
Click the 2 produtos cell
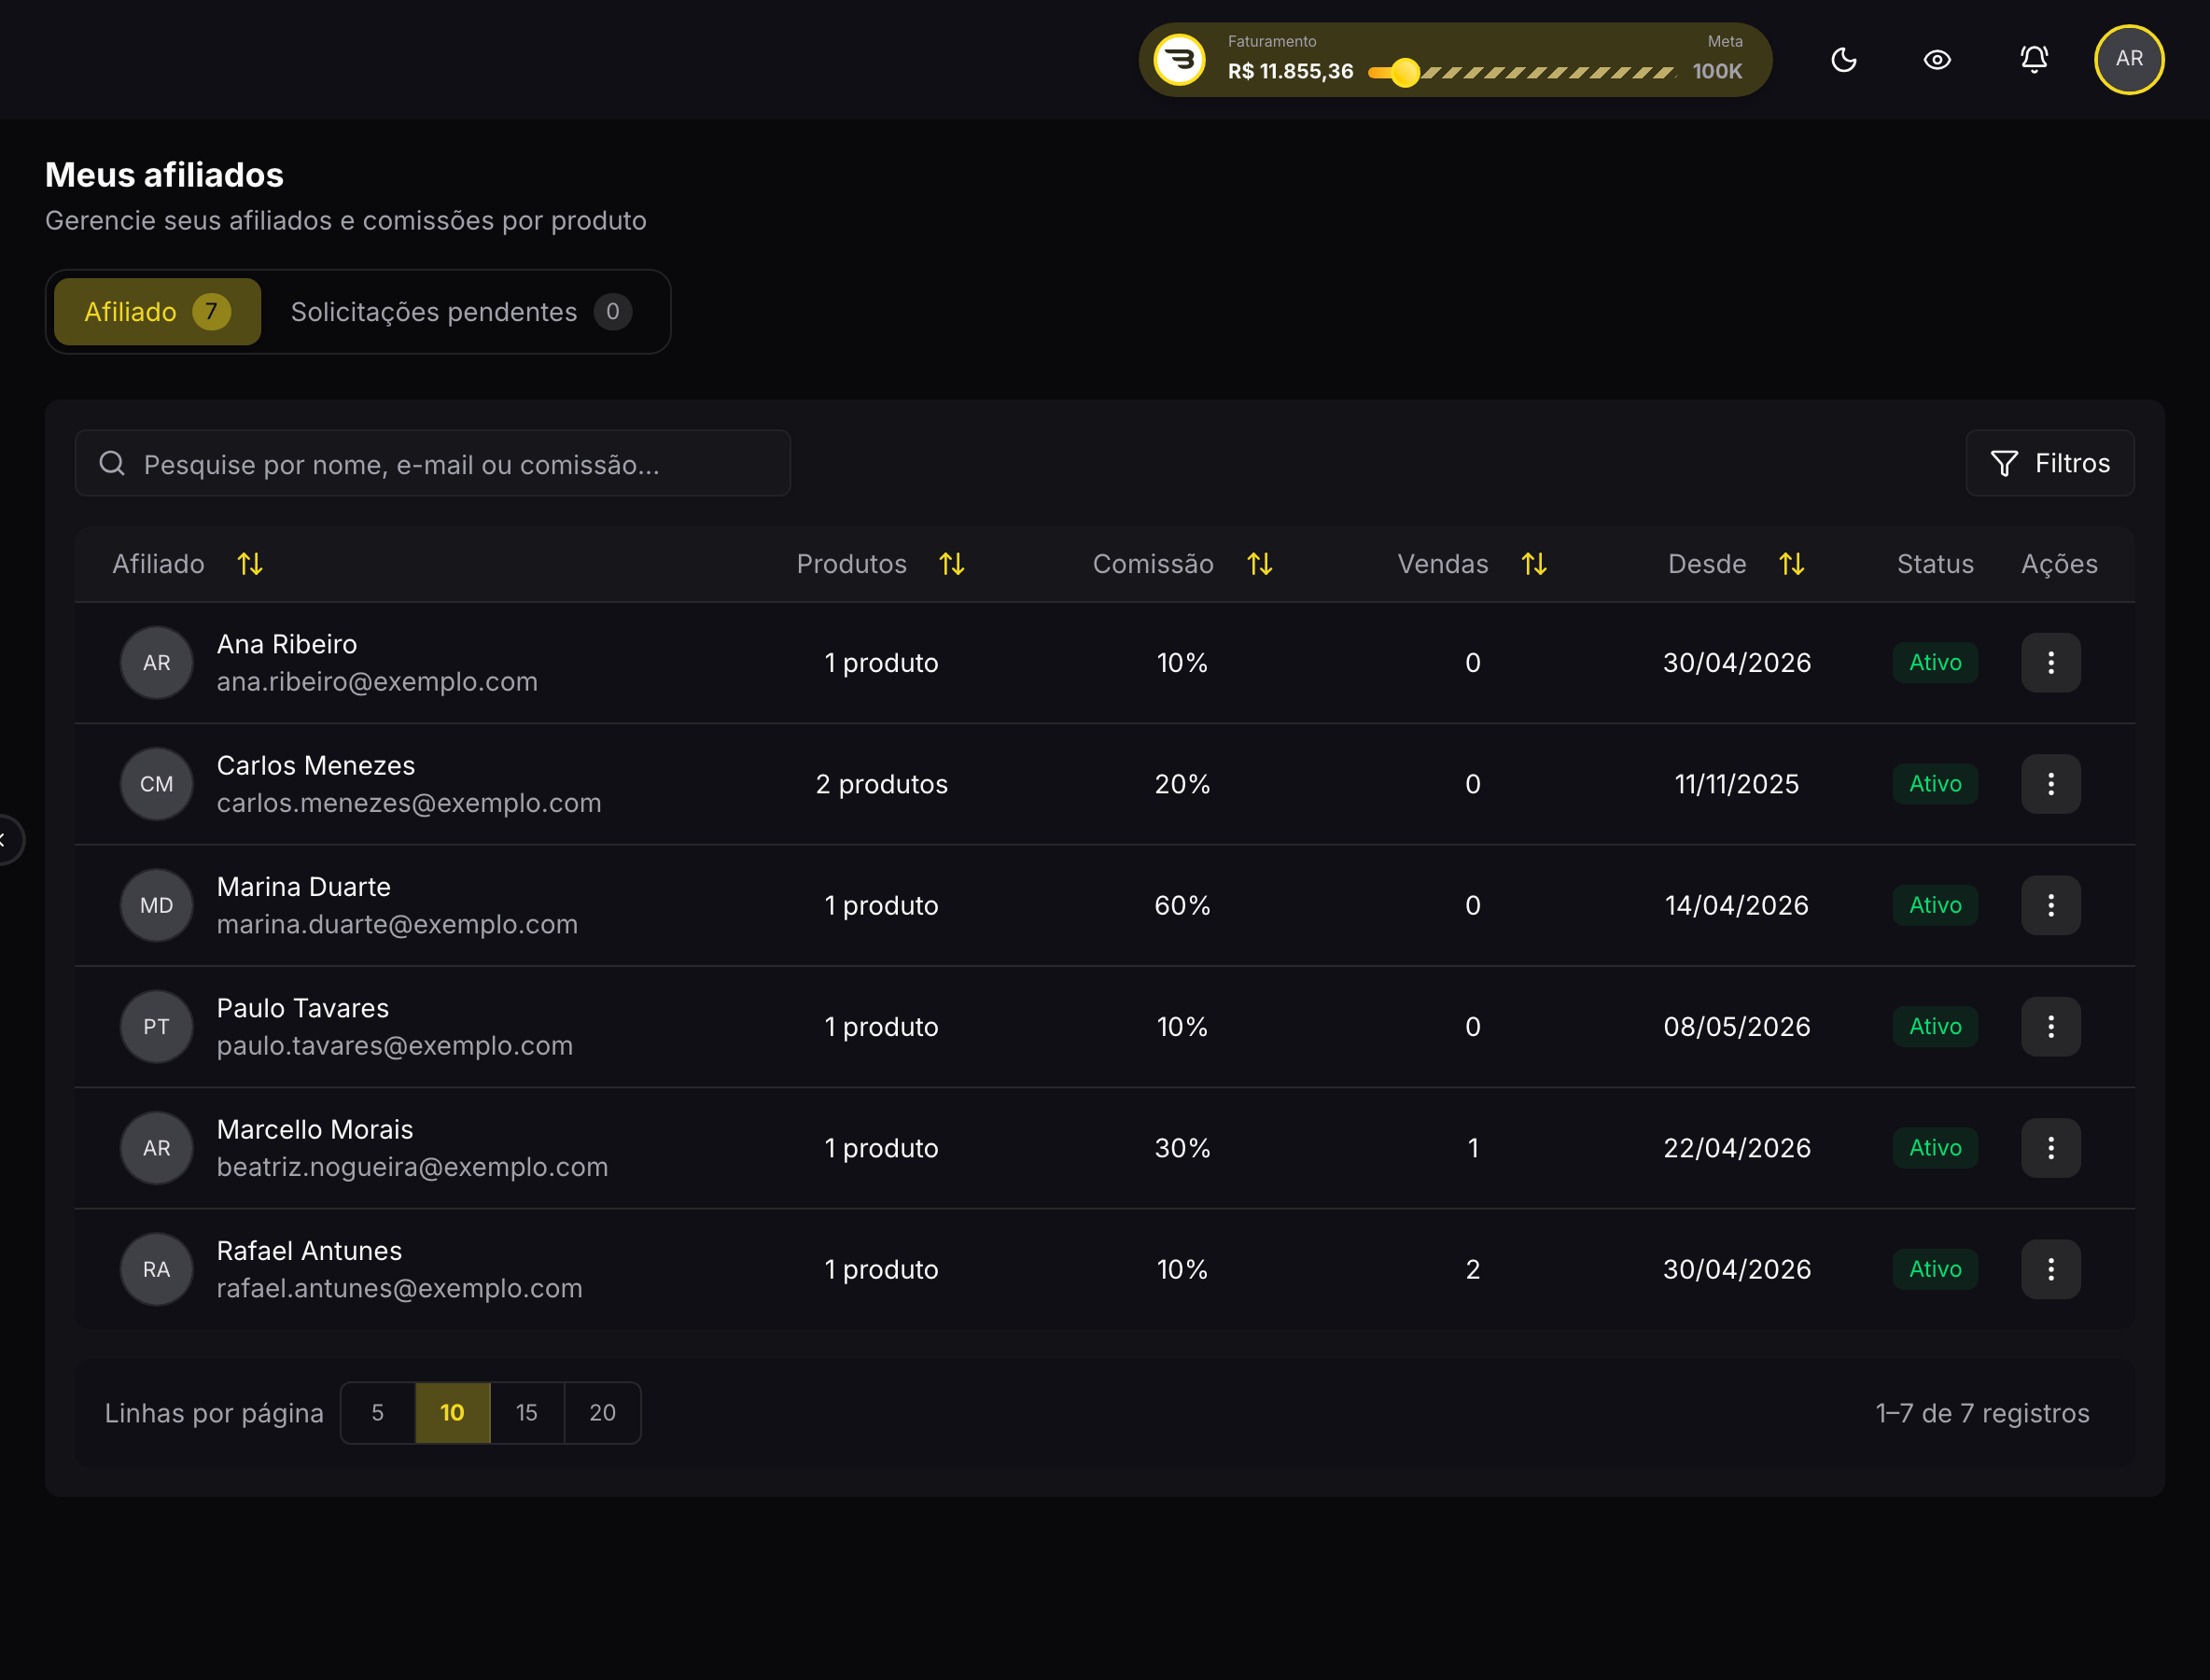click(x=882, y=784)
